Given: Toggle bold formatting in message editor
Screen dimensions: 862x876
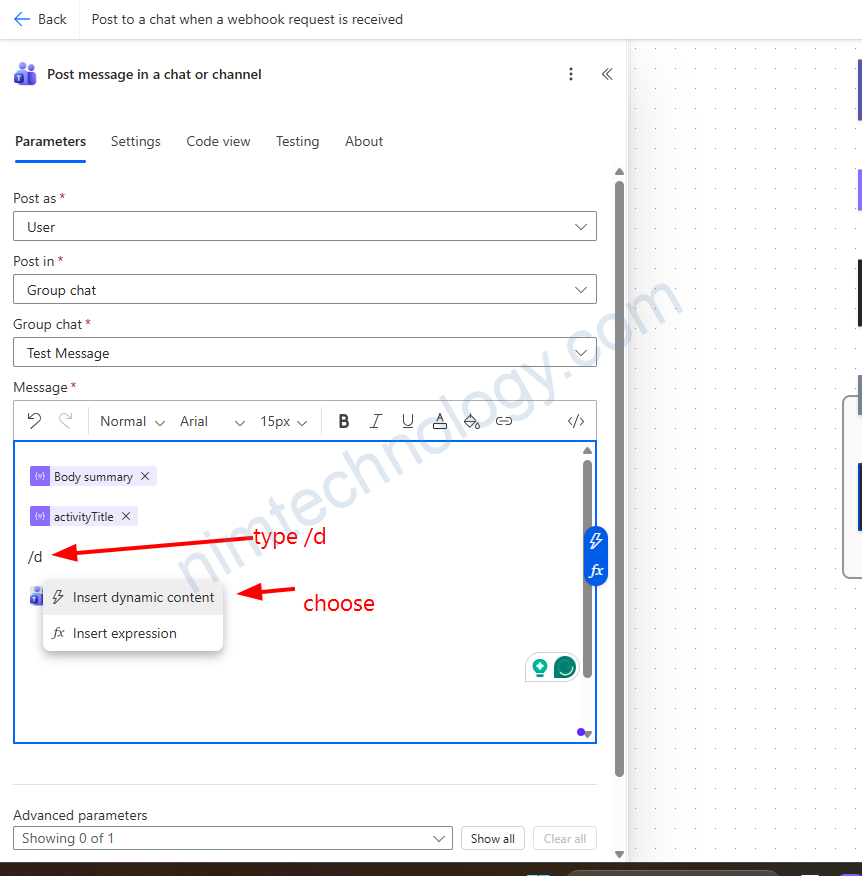Looking at the screenshot, I should 344,421.
